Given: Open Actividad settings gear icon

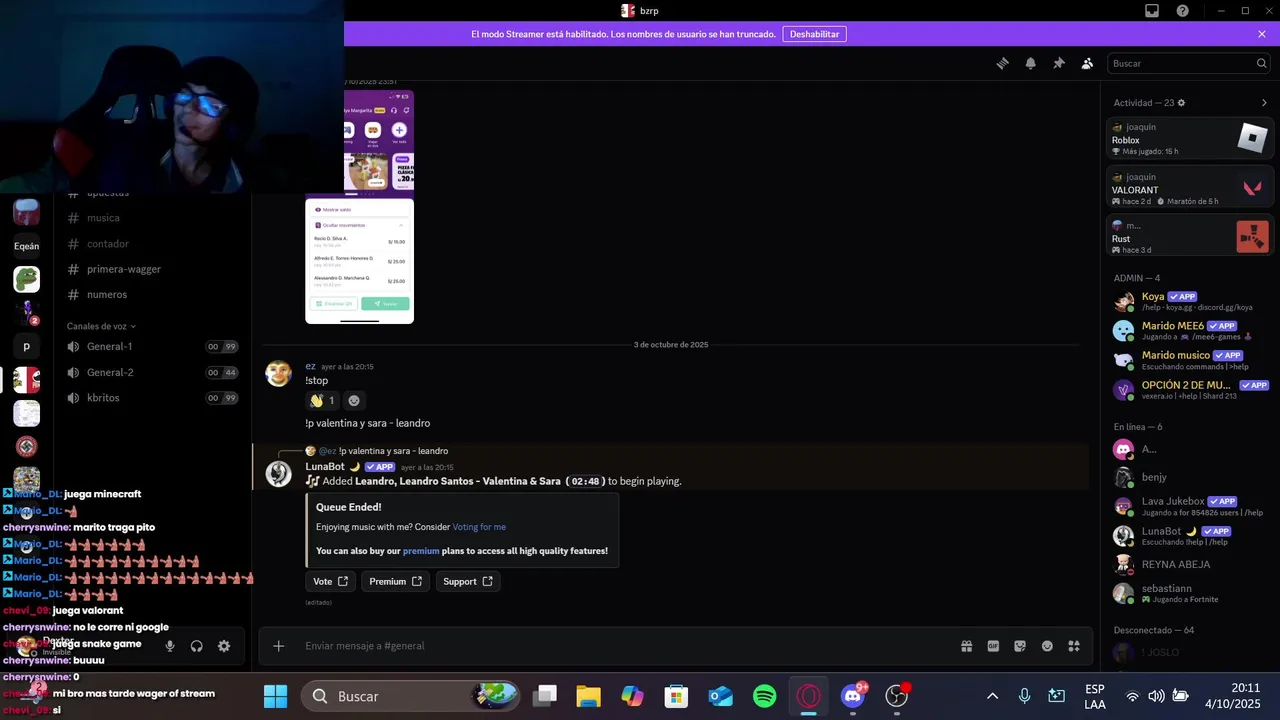Looking at the screenshot, I should click(1181, 103).
